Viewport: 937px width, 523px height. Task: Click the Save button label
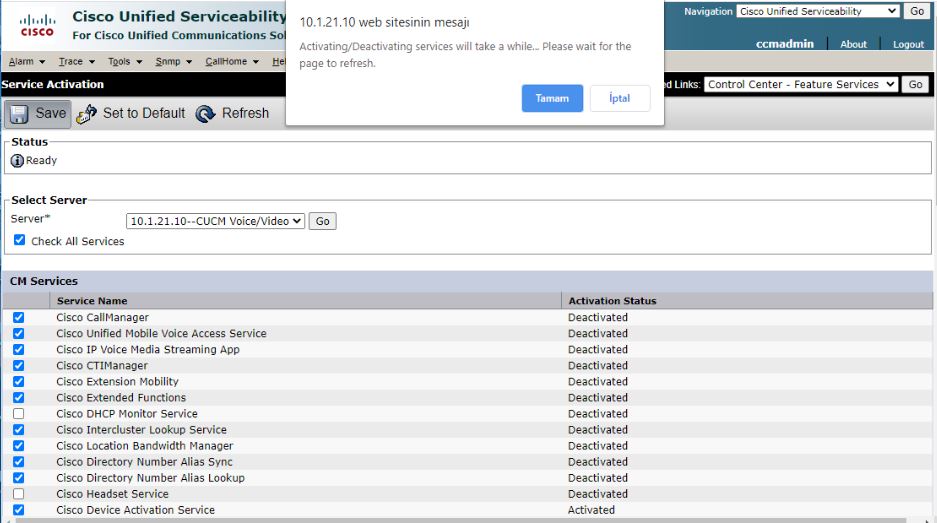coord(51,113)
